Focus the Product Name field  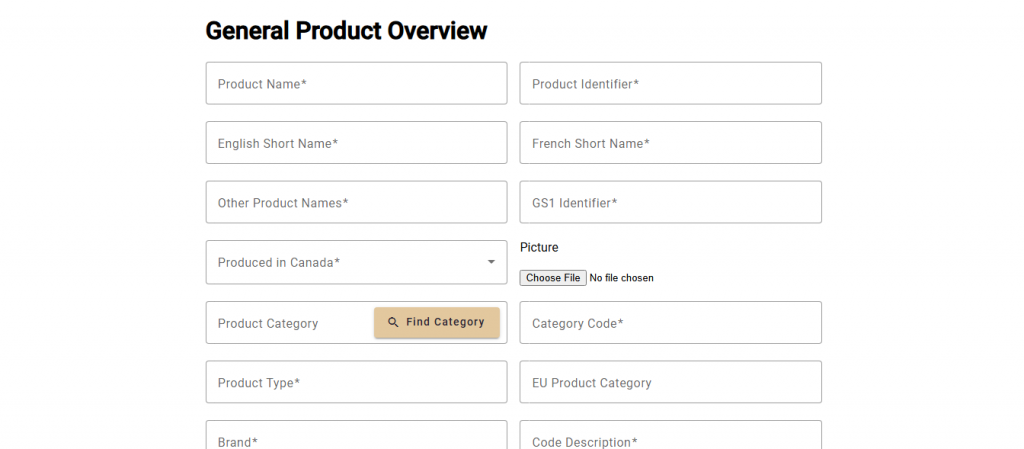(356, 84)
